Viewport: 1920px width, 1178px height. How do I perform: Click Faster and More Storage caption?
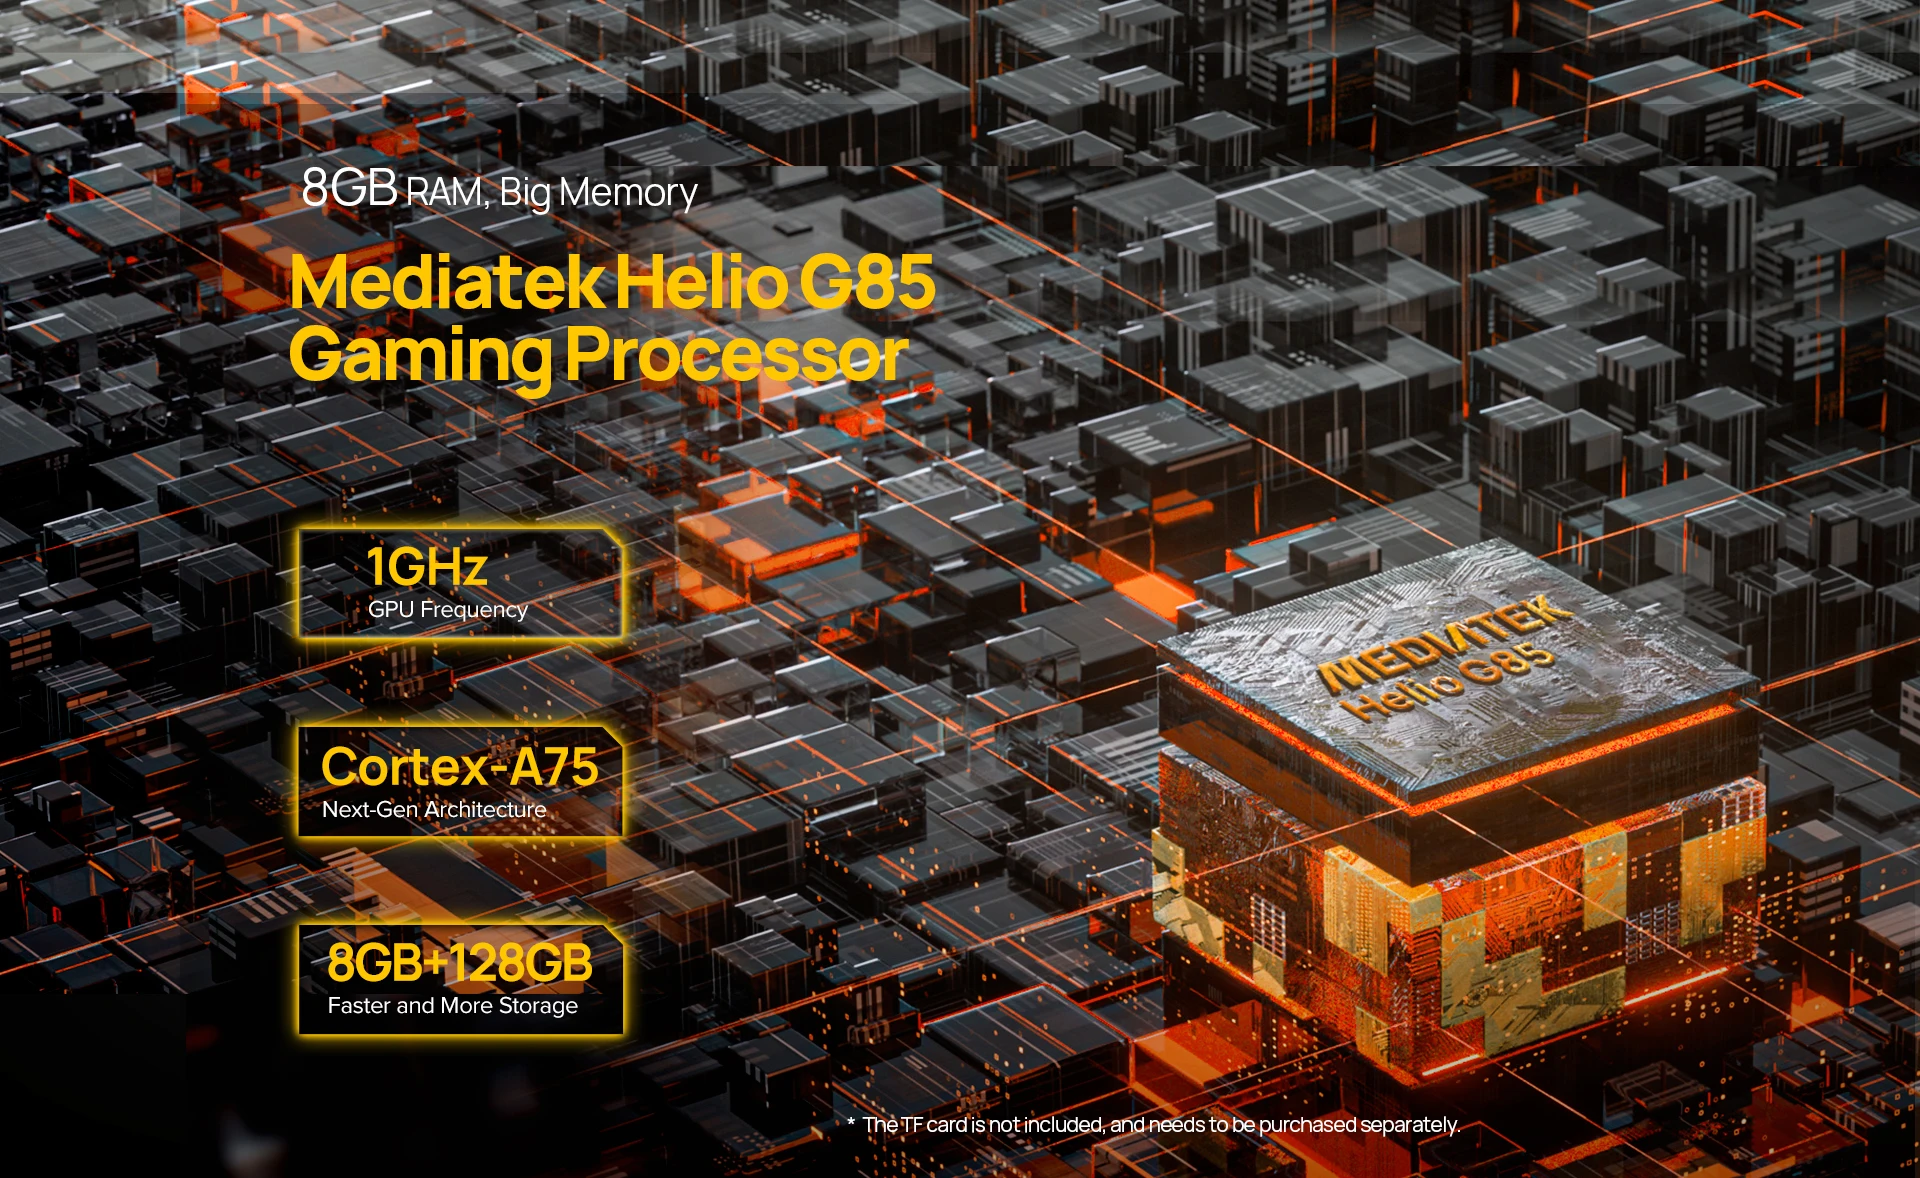point(452,1005)
